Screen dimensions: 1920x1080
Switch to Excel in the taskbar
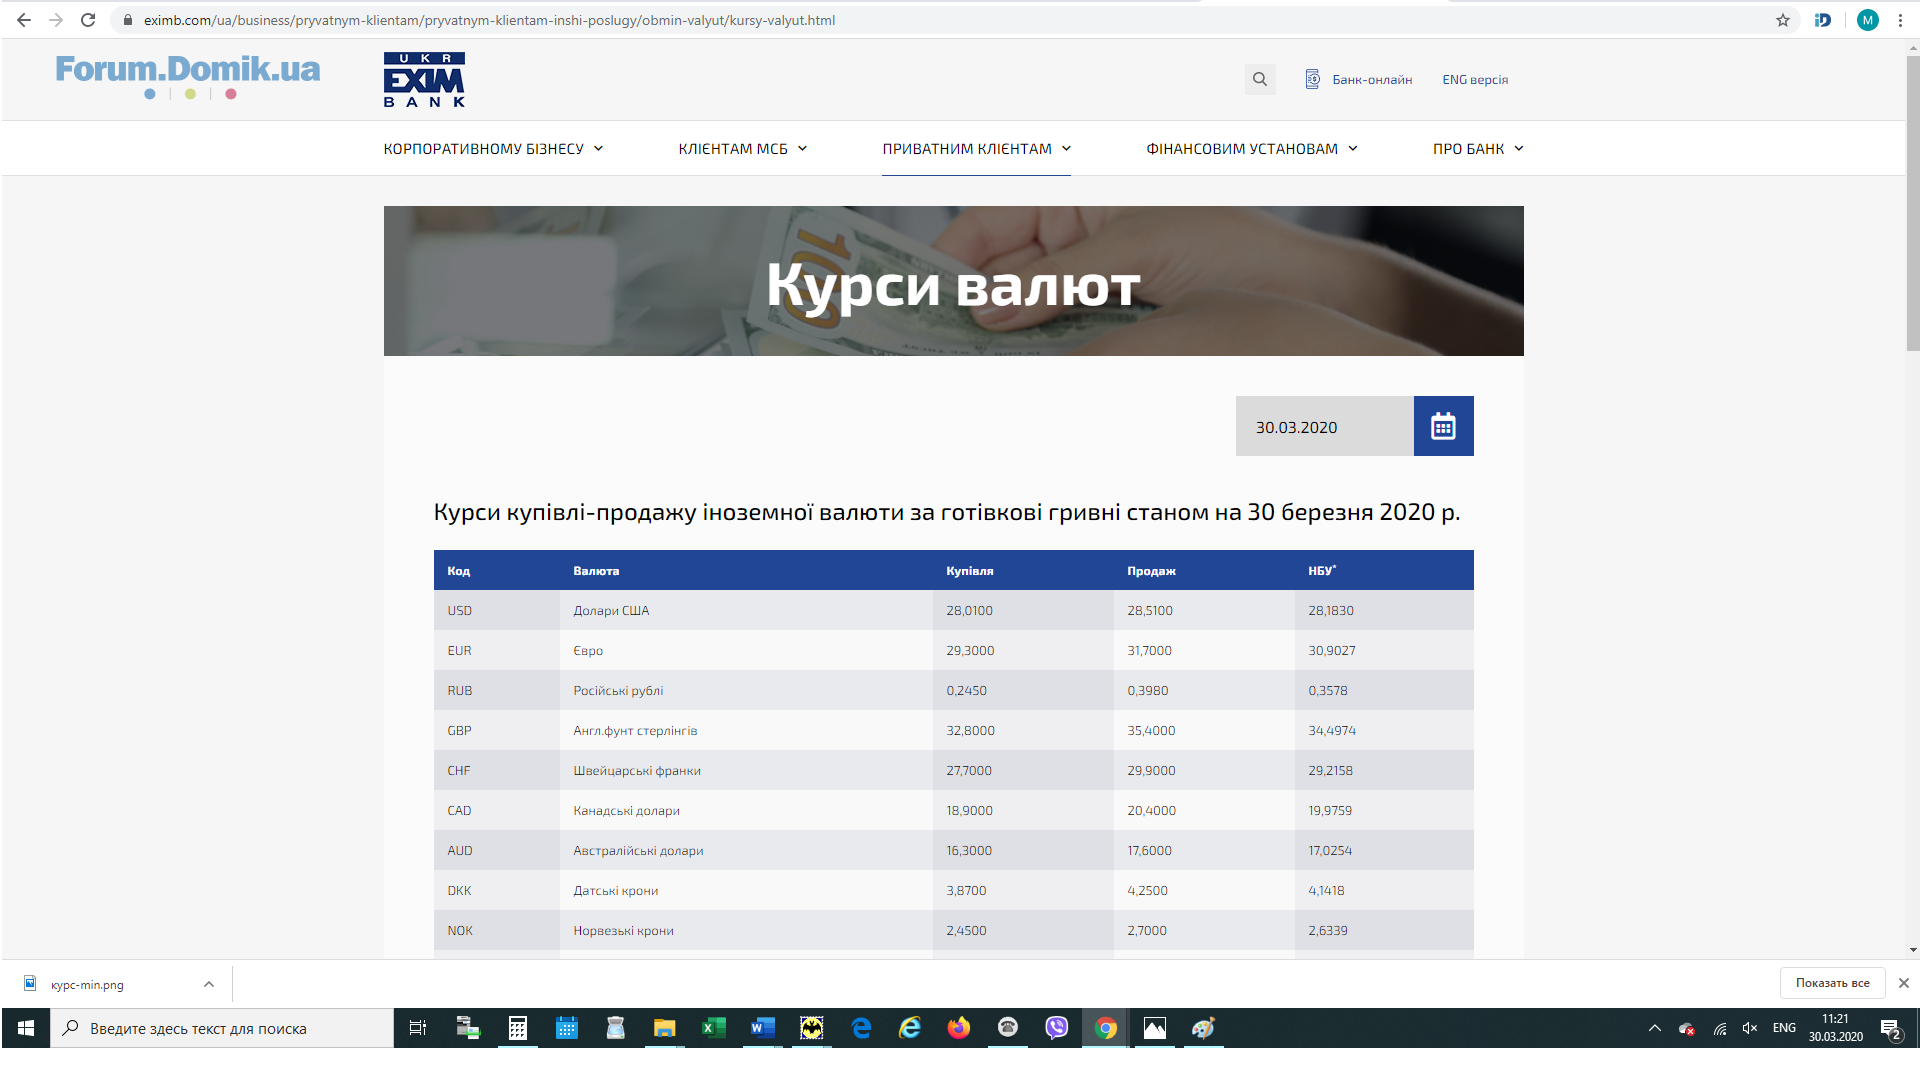(713, 1028)
